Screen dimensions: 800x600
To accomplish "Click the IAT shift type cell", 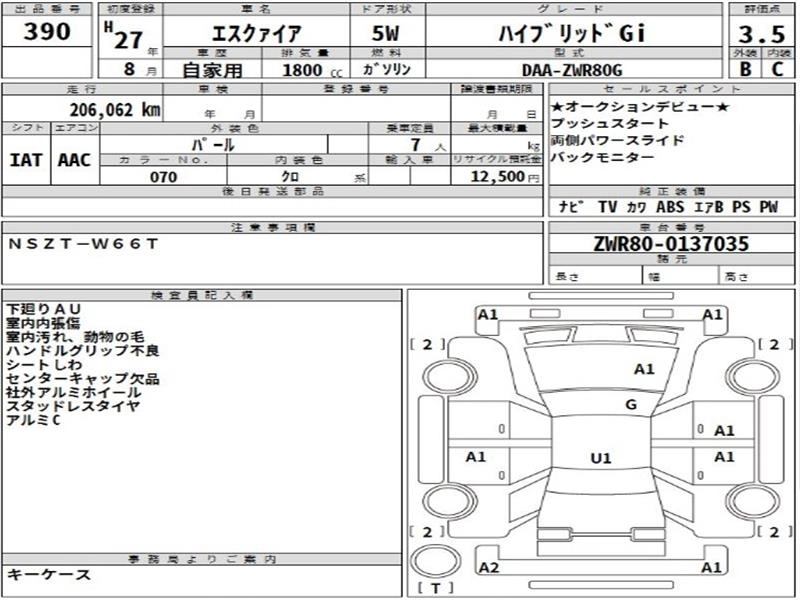I will pos(26,160).
